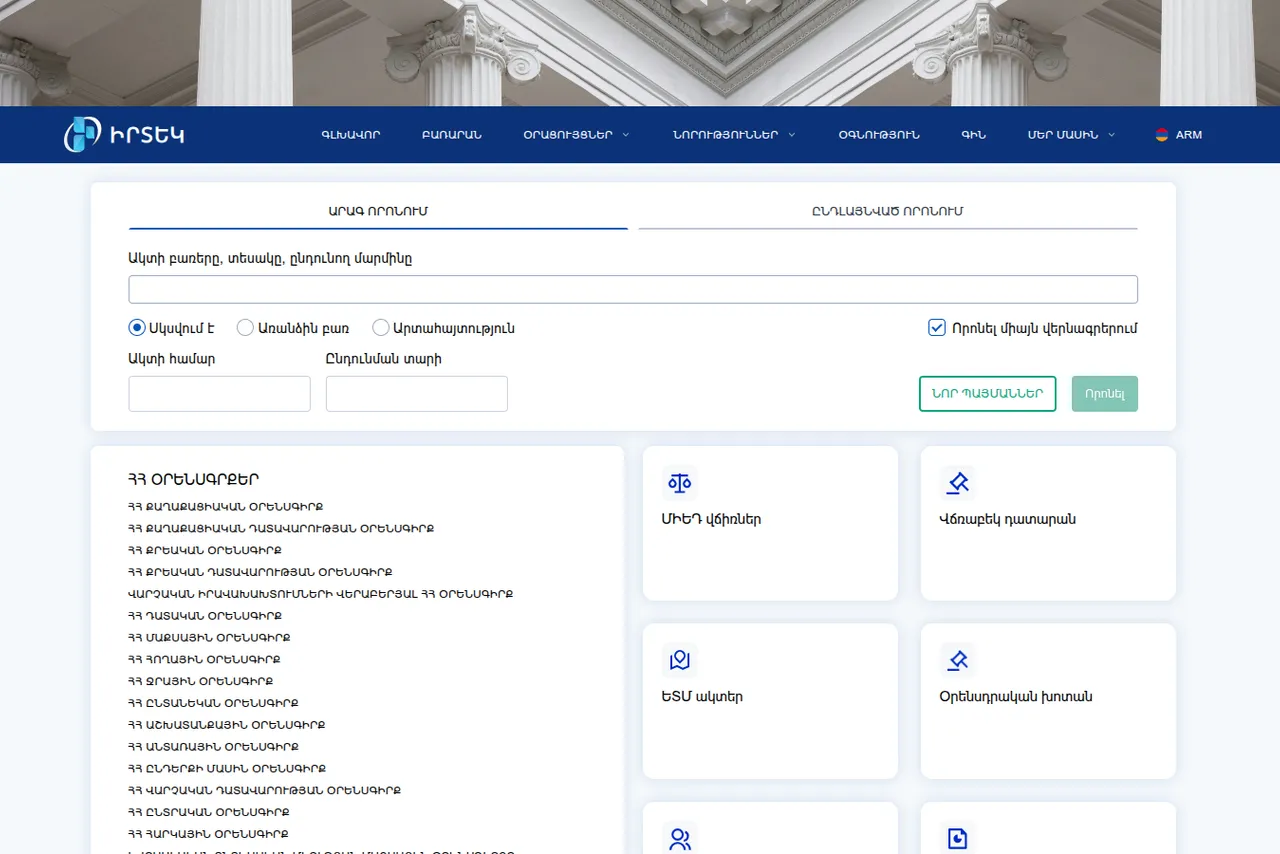Click the ՆՈՐ ՊԱՅՄԱՆՆԵՐ button
This screenshot has width=1280, height=854.
(987, 394)
